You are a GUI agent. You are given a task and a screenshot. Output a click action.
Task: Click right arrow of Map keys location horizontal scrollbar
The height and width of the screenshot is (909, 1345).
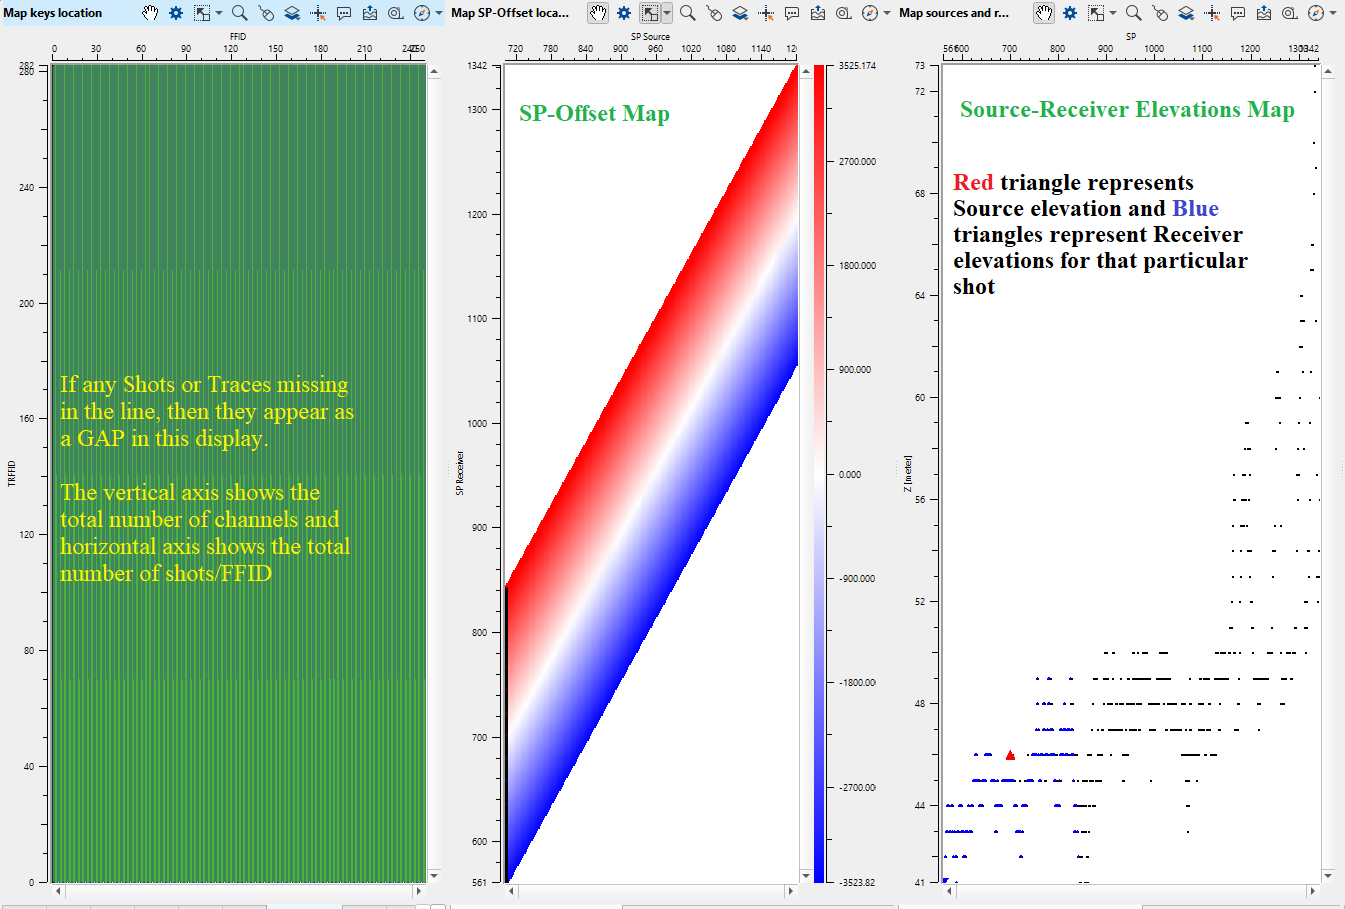pyautogui.click(x=419, y=890)
